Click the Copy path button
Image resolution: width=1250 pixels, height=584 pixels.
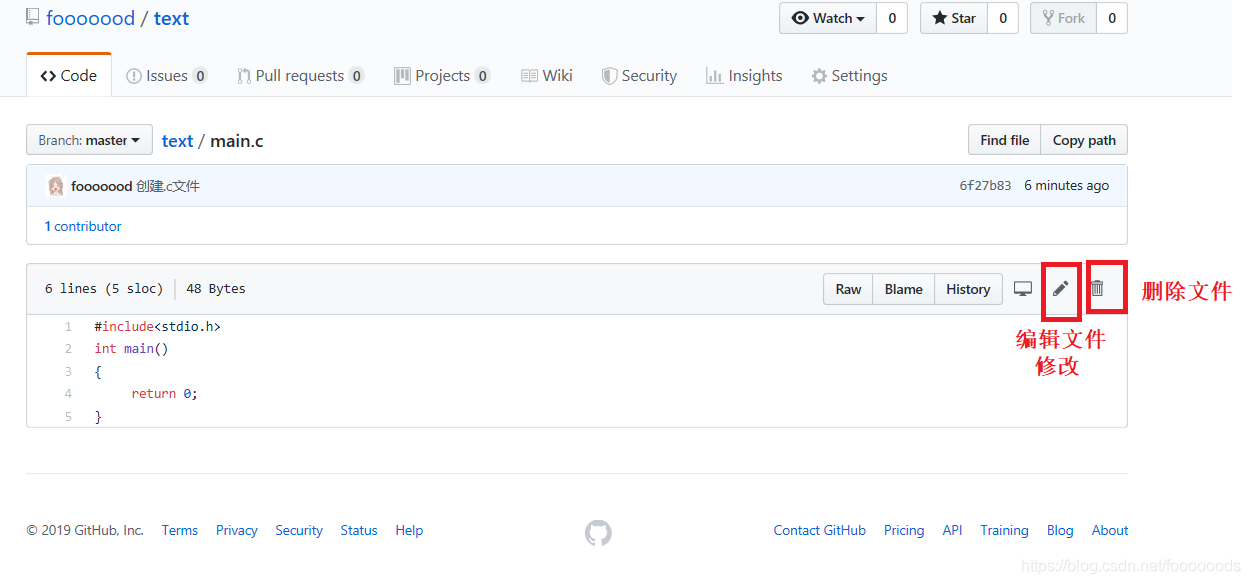point(1084,140)
